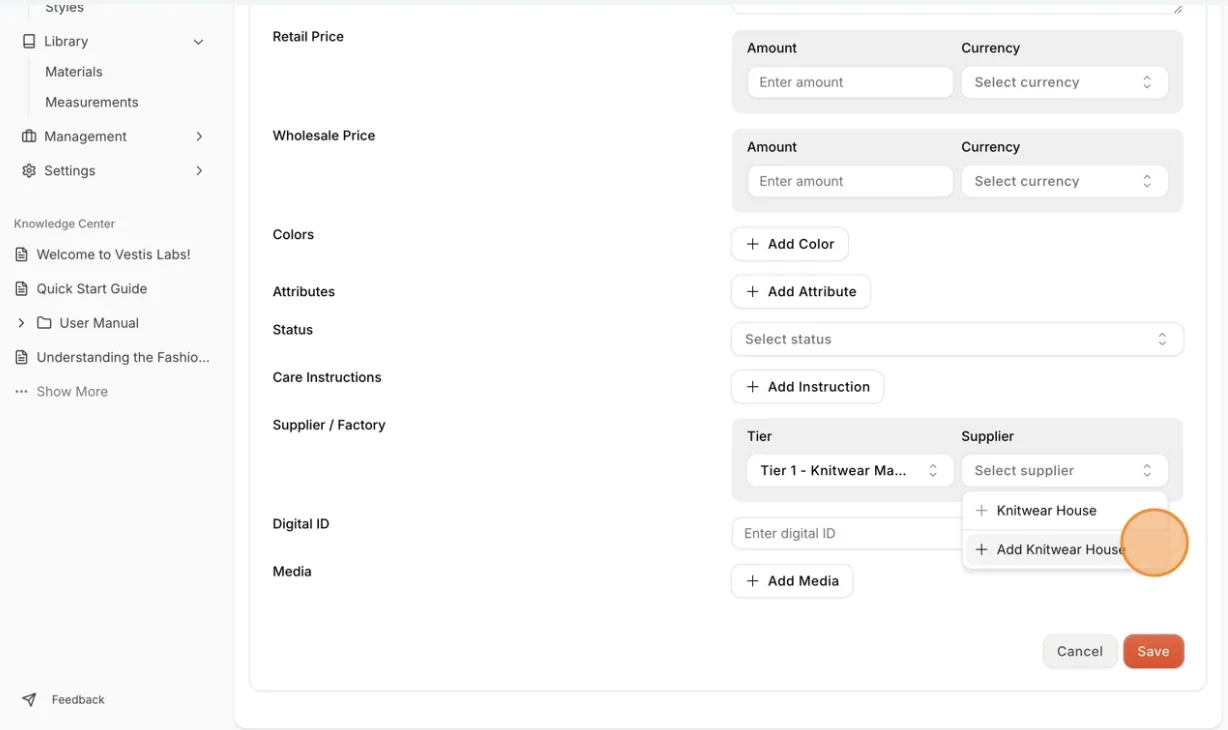Focus the Retail Price amount field
1228x730 pixels.
[850, 82]
